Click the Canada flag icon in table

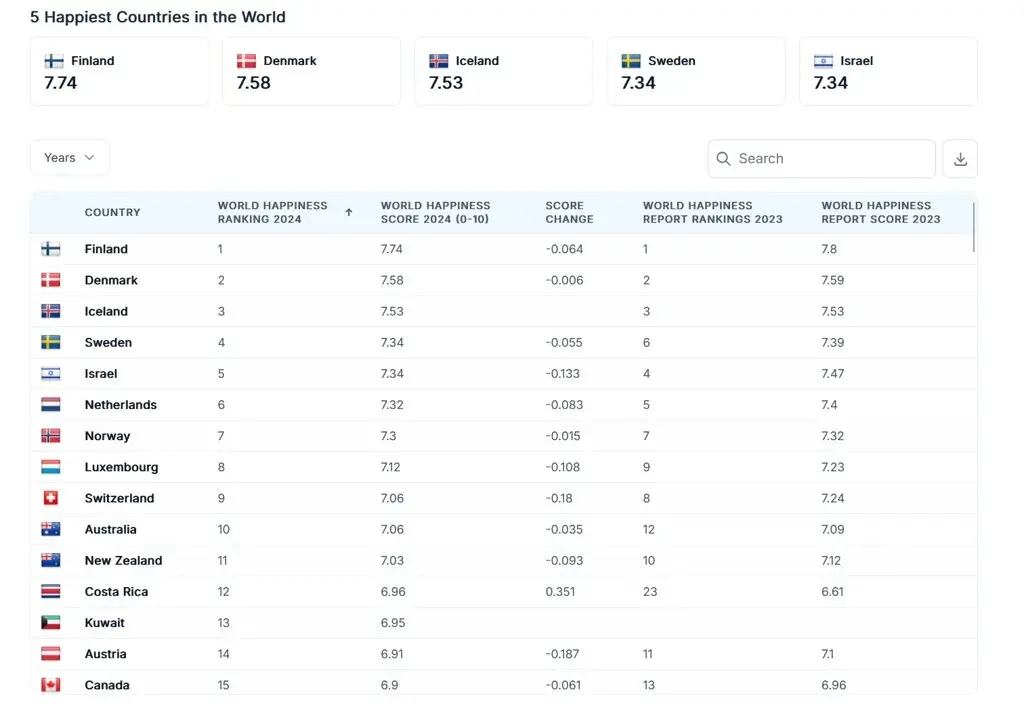[x=51, y=685]
